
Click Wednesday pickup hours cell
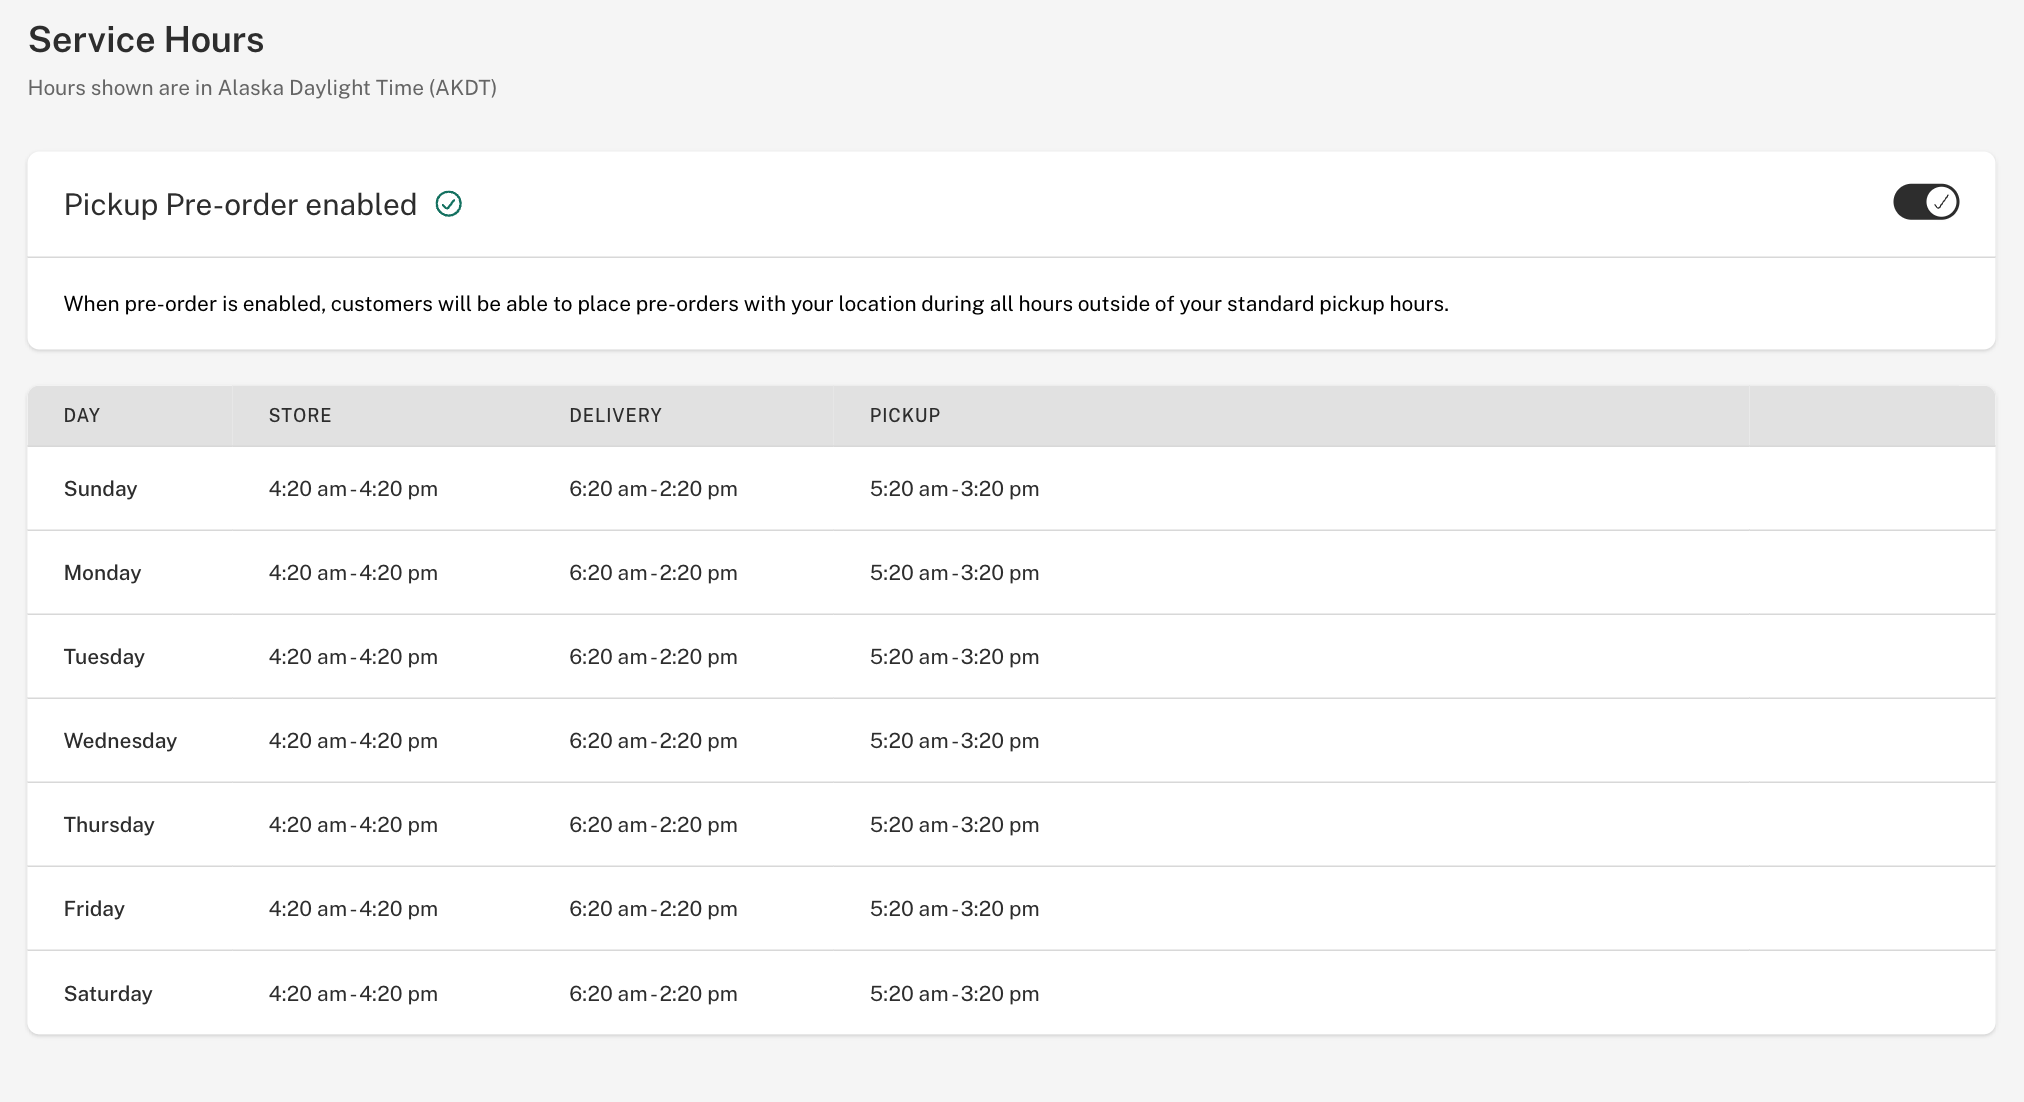coord(954,741)
